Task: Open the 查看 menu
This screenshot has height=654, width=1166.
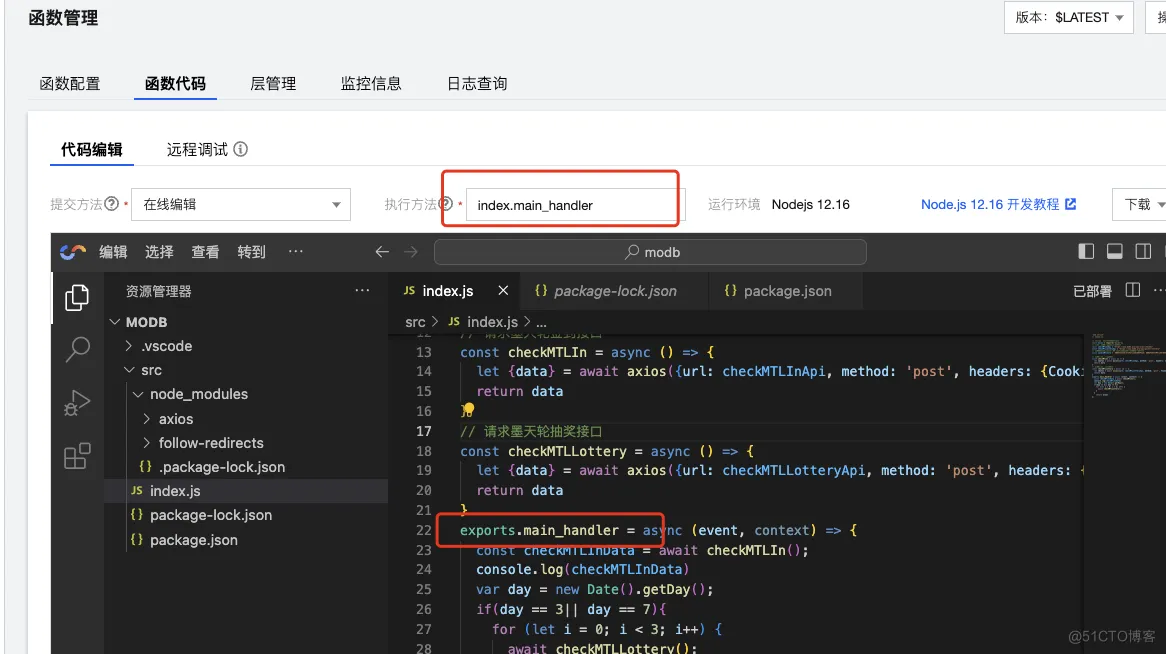Action: 205,252
